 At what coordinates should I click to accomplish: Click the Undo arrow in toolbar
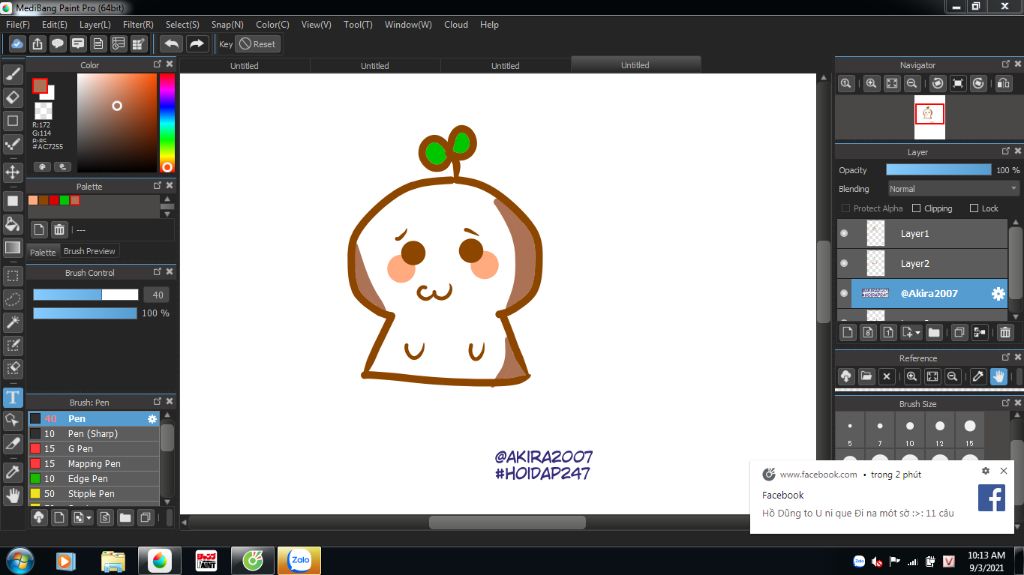171,44
